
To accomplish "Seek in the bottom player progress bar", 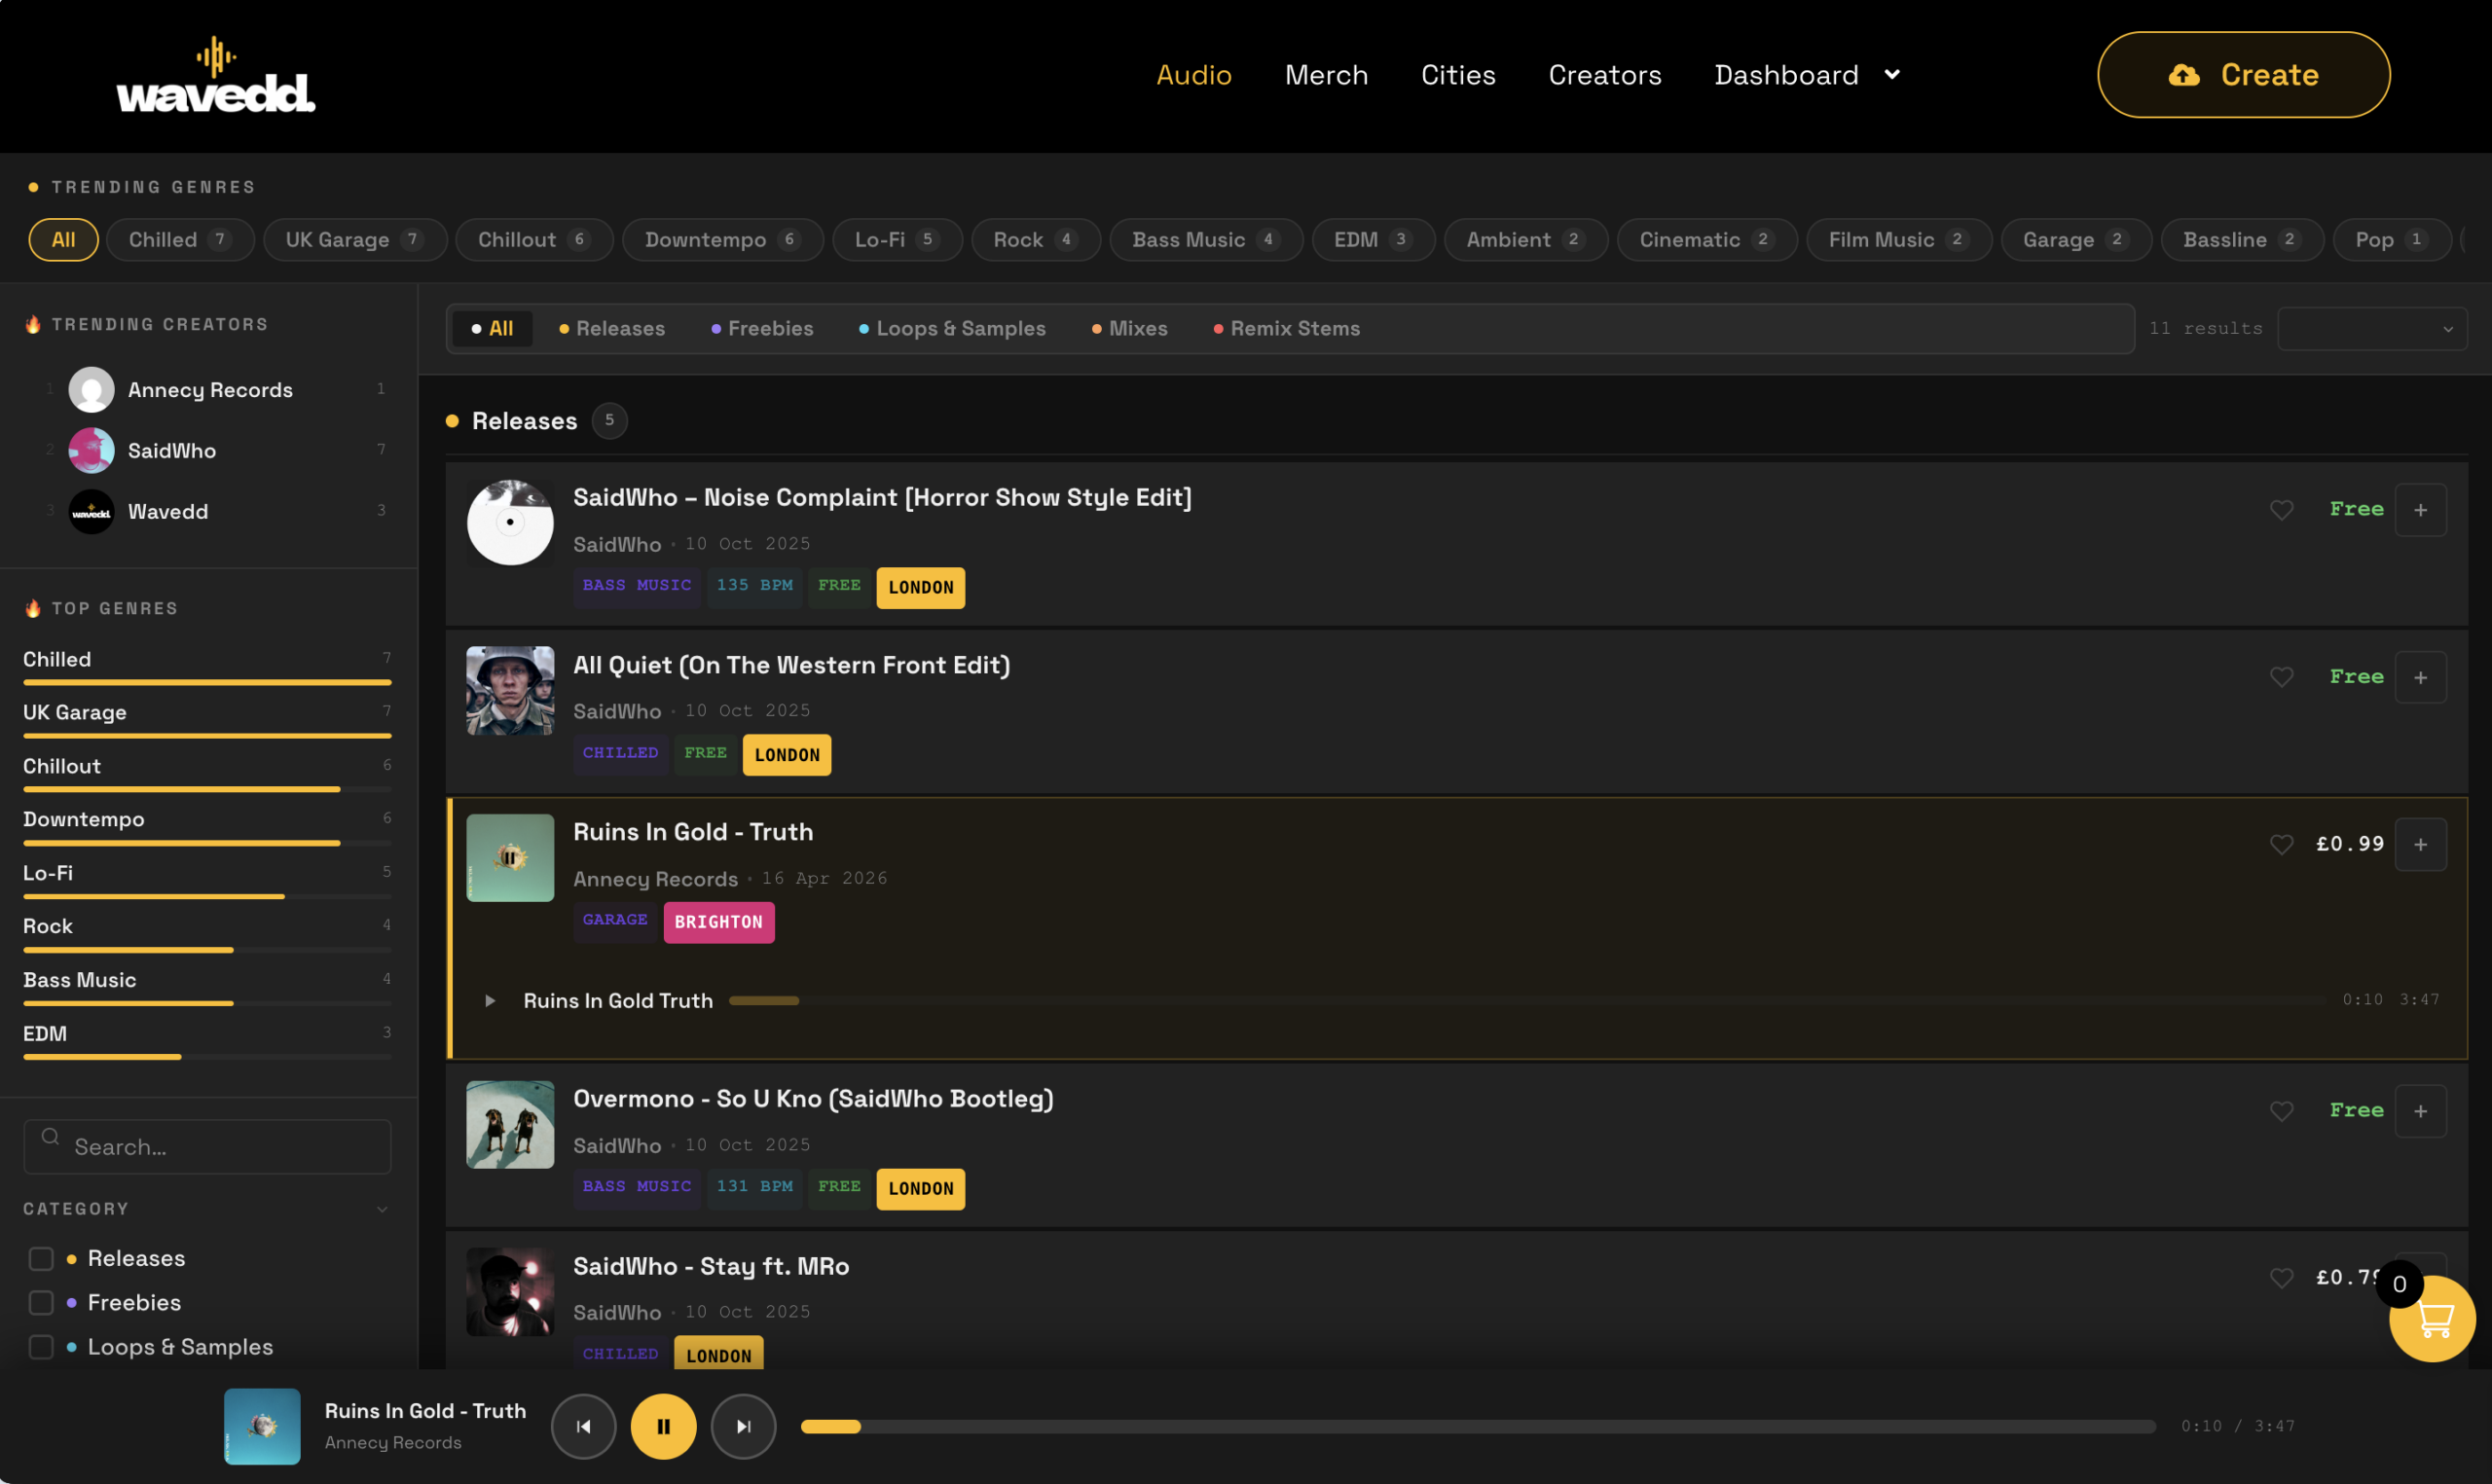I will coord(1478,1426).
